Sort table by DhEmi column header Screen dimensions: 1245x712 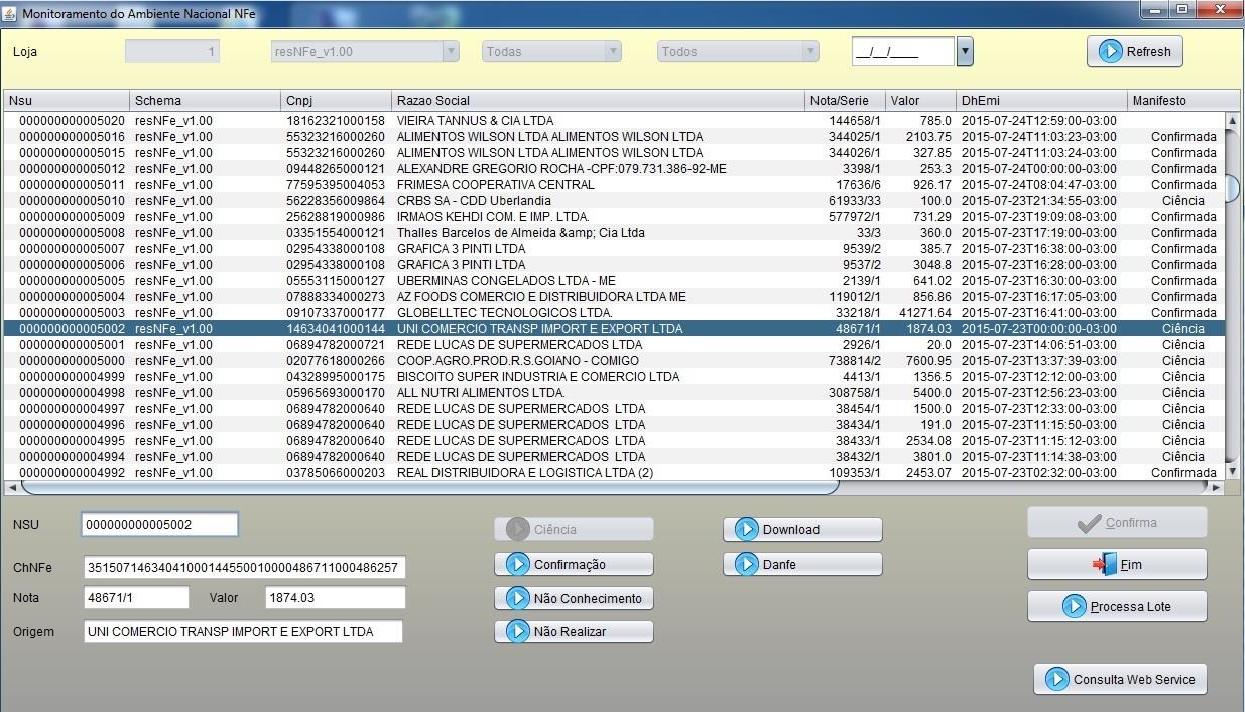point(1042,100)
